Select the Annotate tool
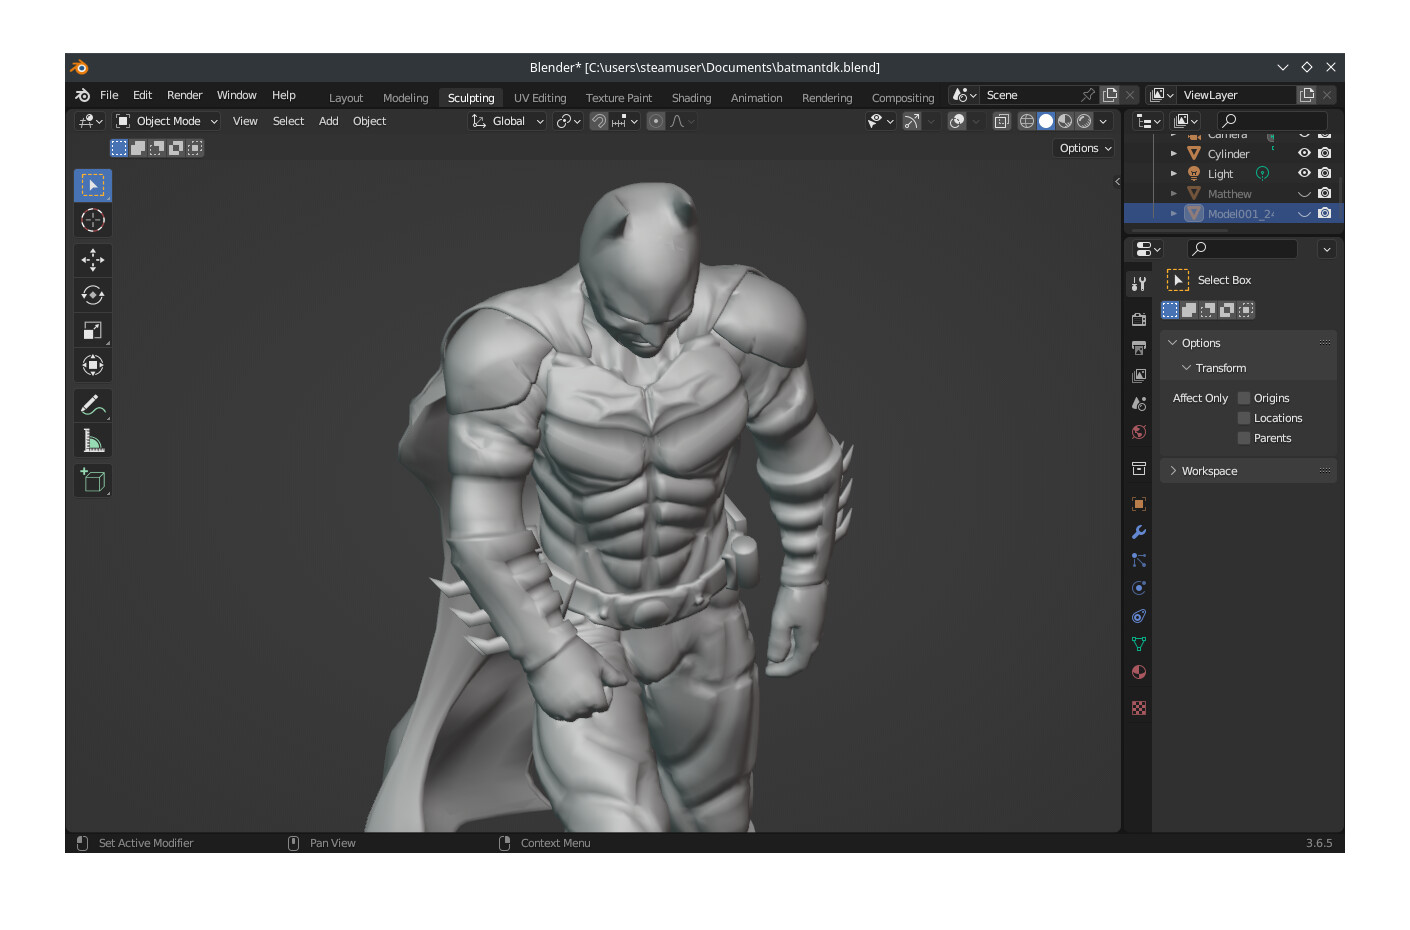 [x=93, y=405]
